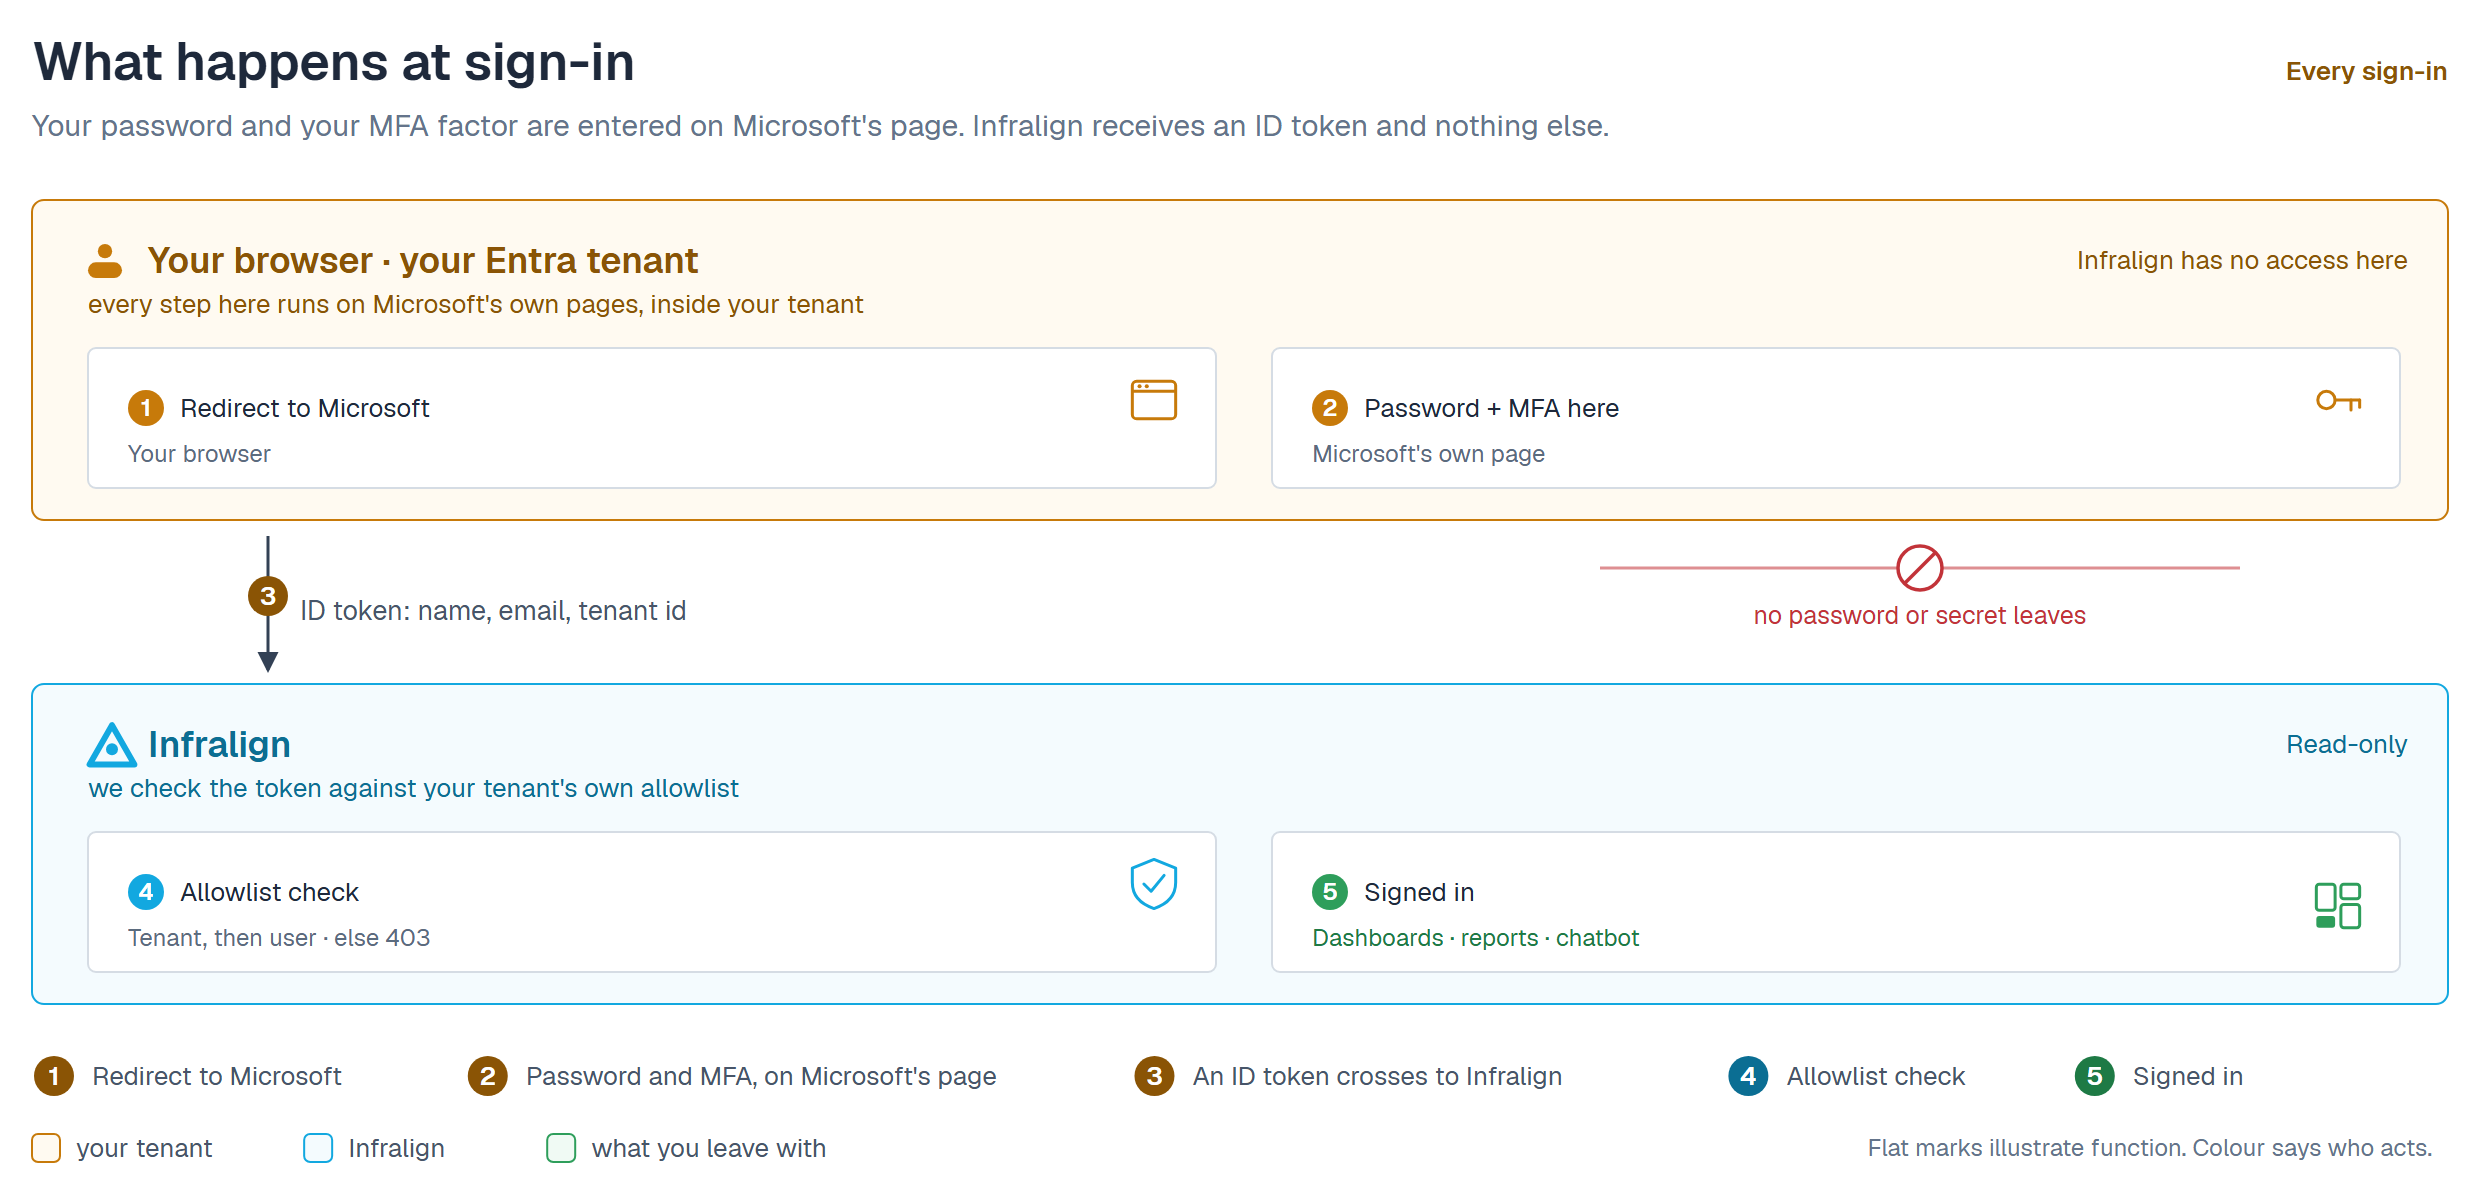The image size is (2480, 1196).
Task: Click 'we check the token against your tenant's own allowlist'
Action: point(413,788)
